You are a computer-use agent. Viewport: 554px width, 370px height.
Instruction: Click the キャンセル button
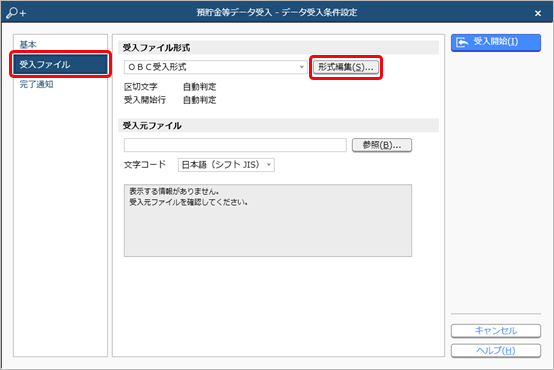click(x=496, y=331)
